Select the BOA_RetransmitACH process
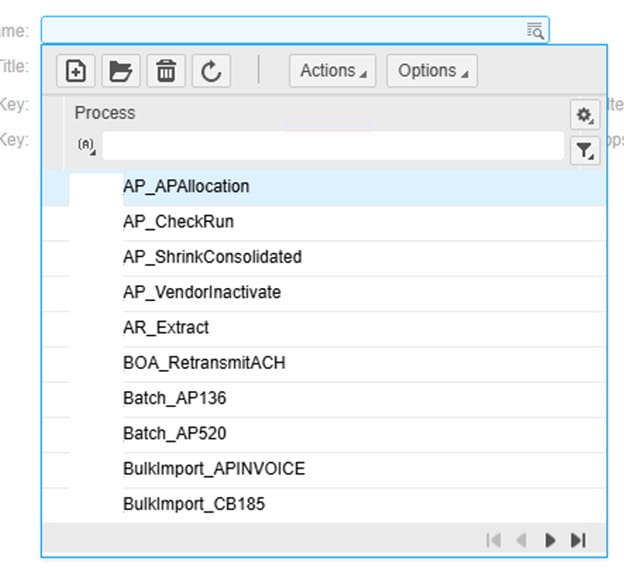 coord(204,363)
